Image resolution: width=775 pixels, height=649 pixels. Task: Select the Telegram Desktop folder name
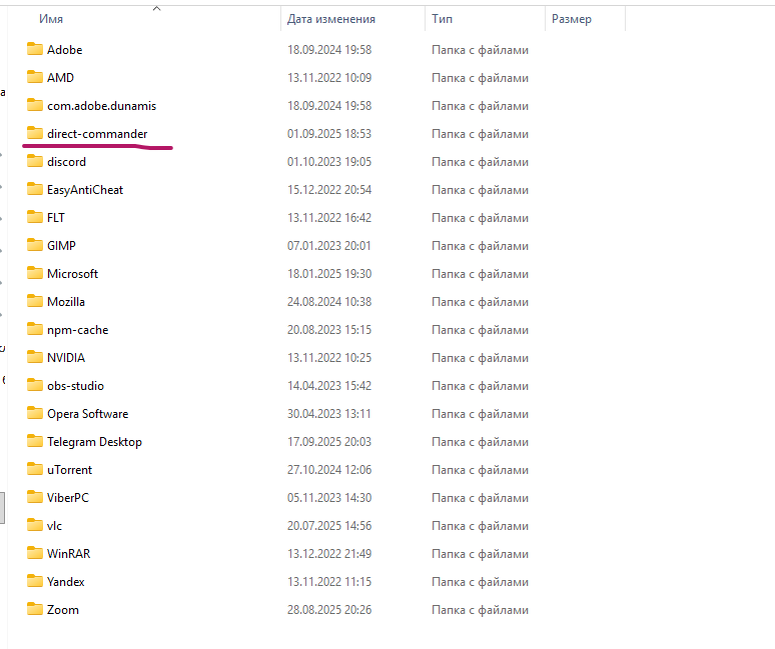(94, 442)
